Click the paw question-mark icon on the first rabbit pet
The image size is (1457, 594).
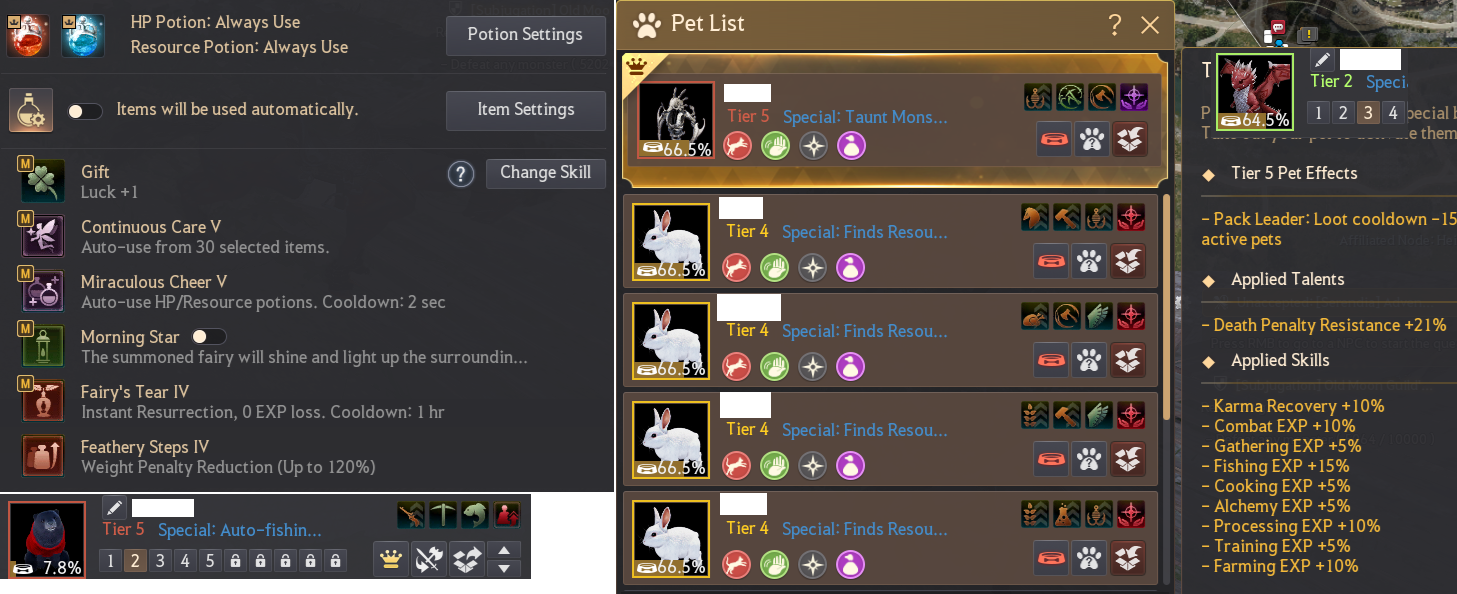(x=1091, y=261)
